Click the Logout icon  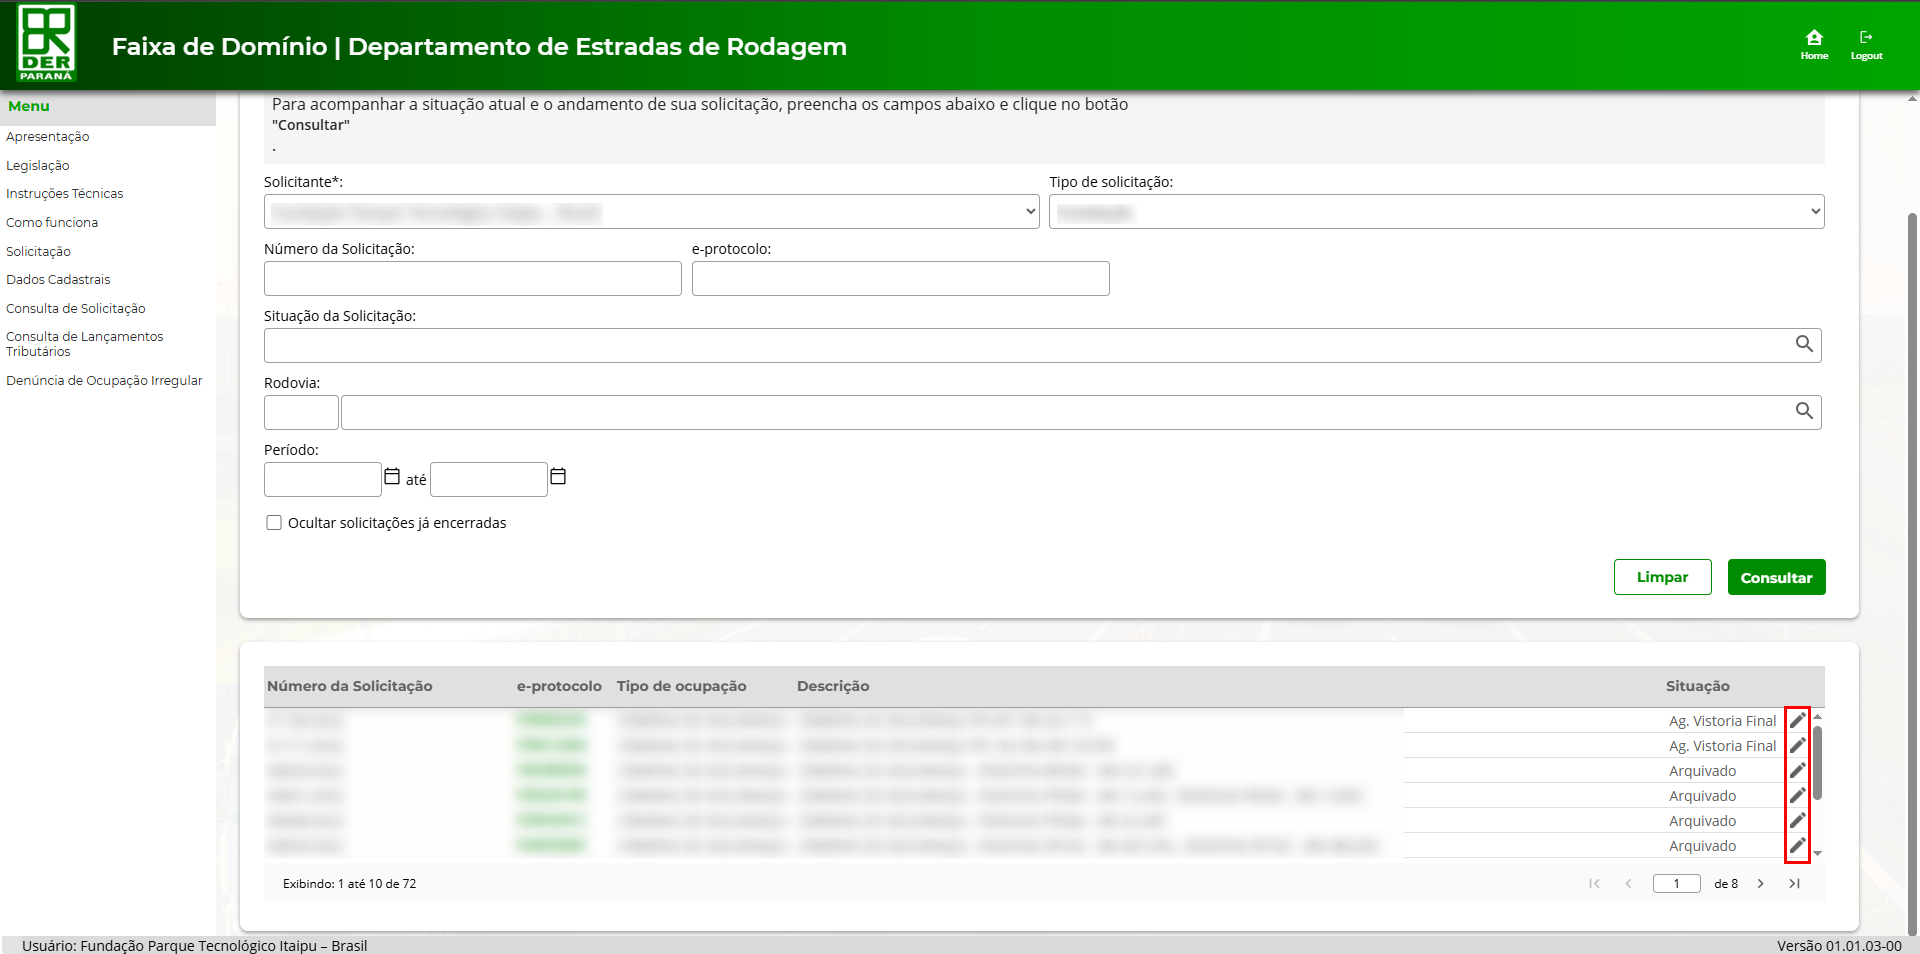1866,44
